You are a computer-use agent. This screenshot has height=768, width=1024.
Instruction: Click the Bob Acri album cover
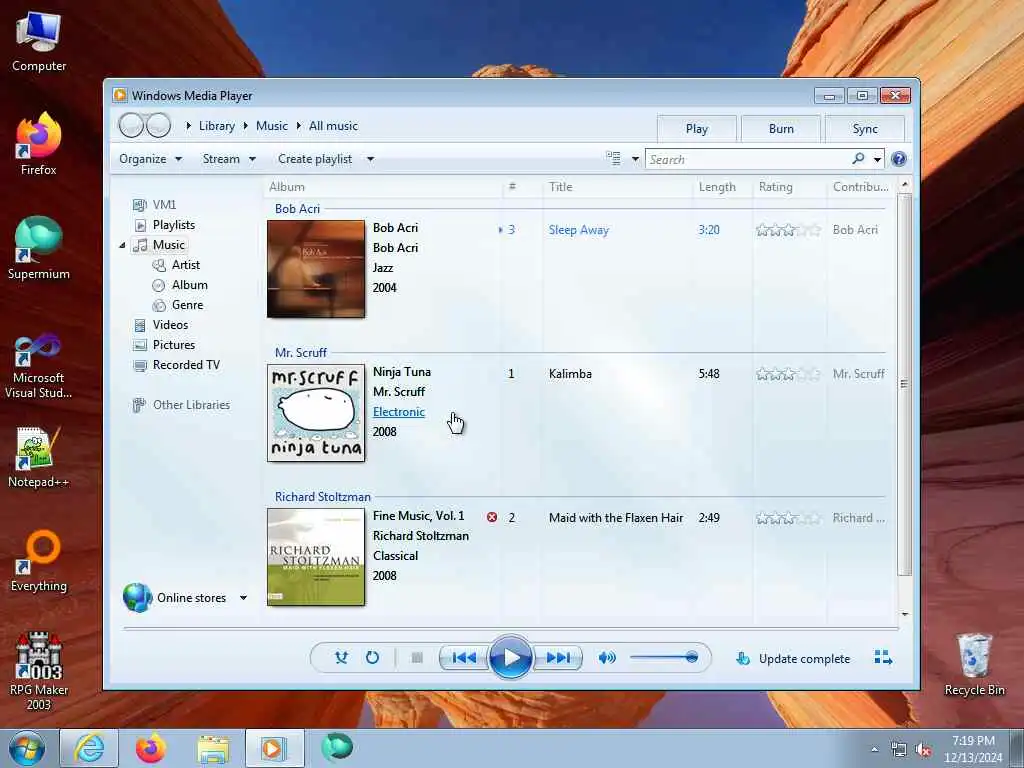click(x=316, y=269)
